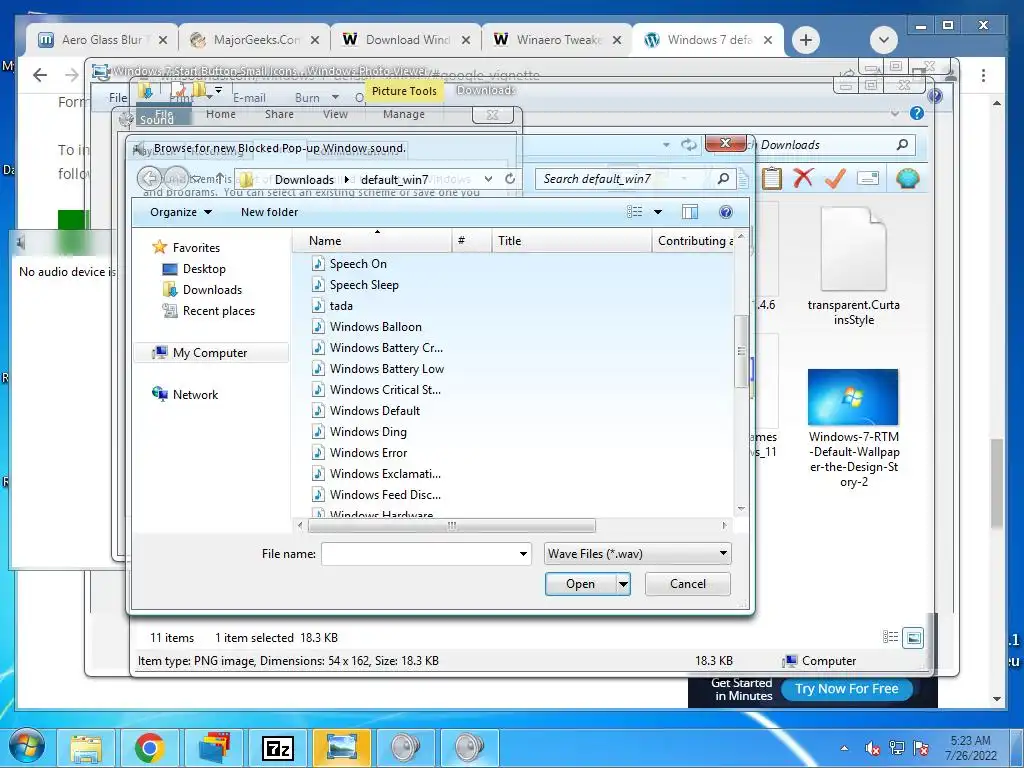The width and height of the screenshot is (1024, 768).
Task: Cancel the browse sound dialog
Action: pyautogui.click(x=688, y=584)
